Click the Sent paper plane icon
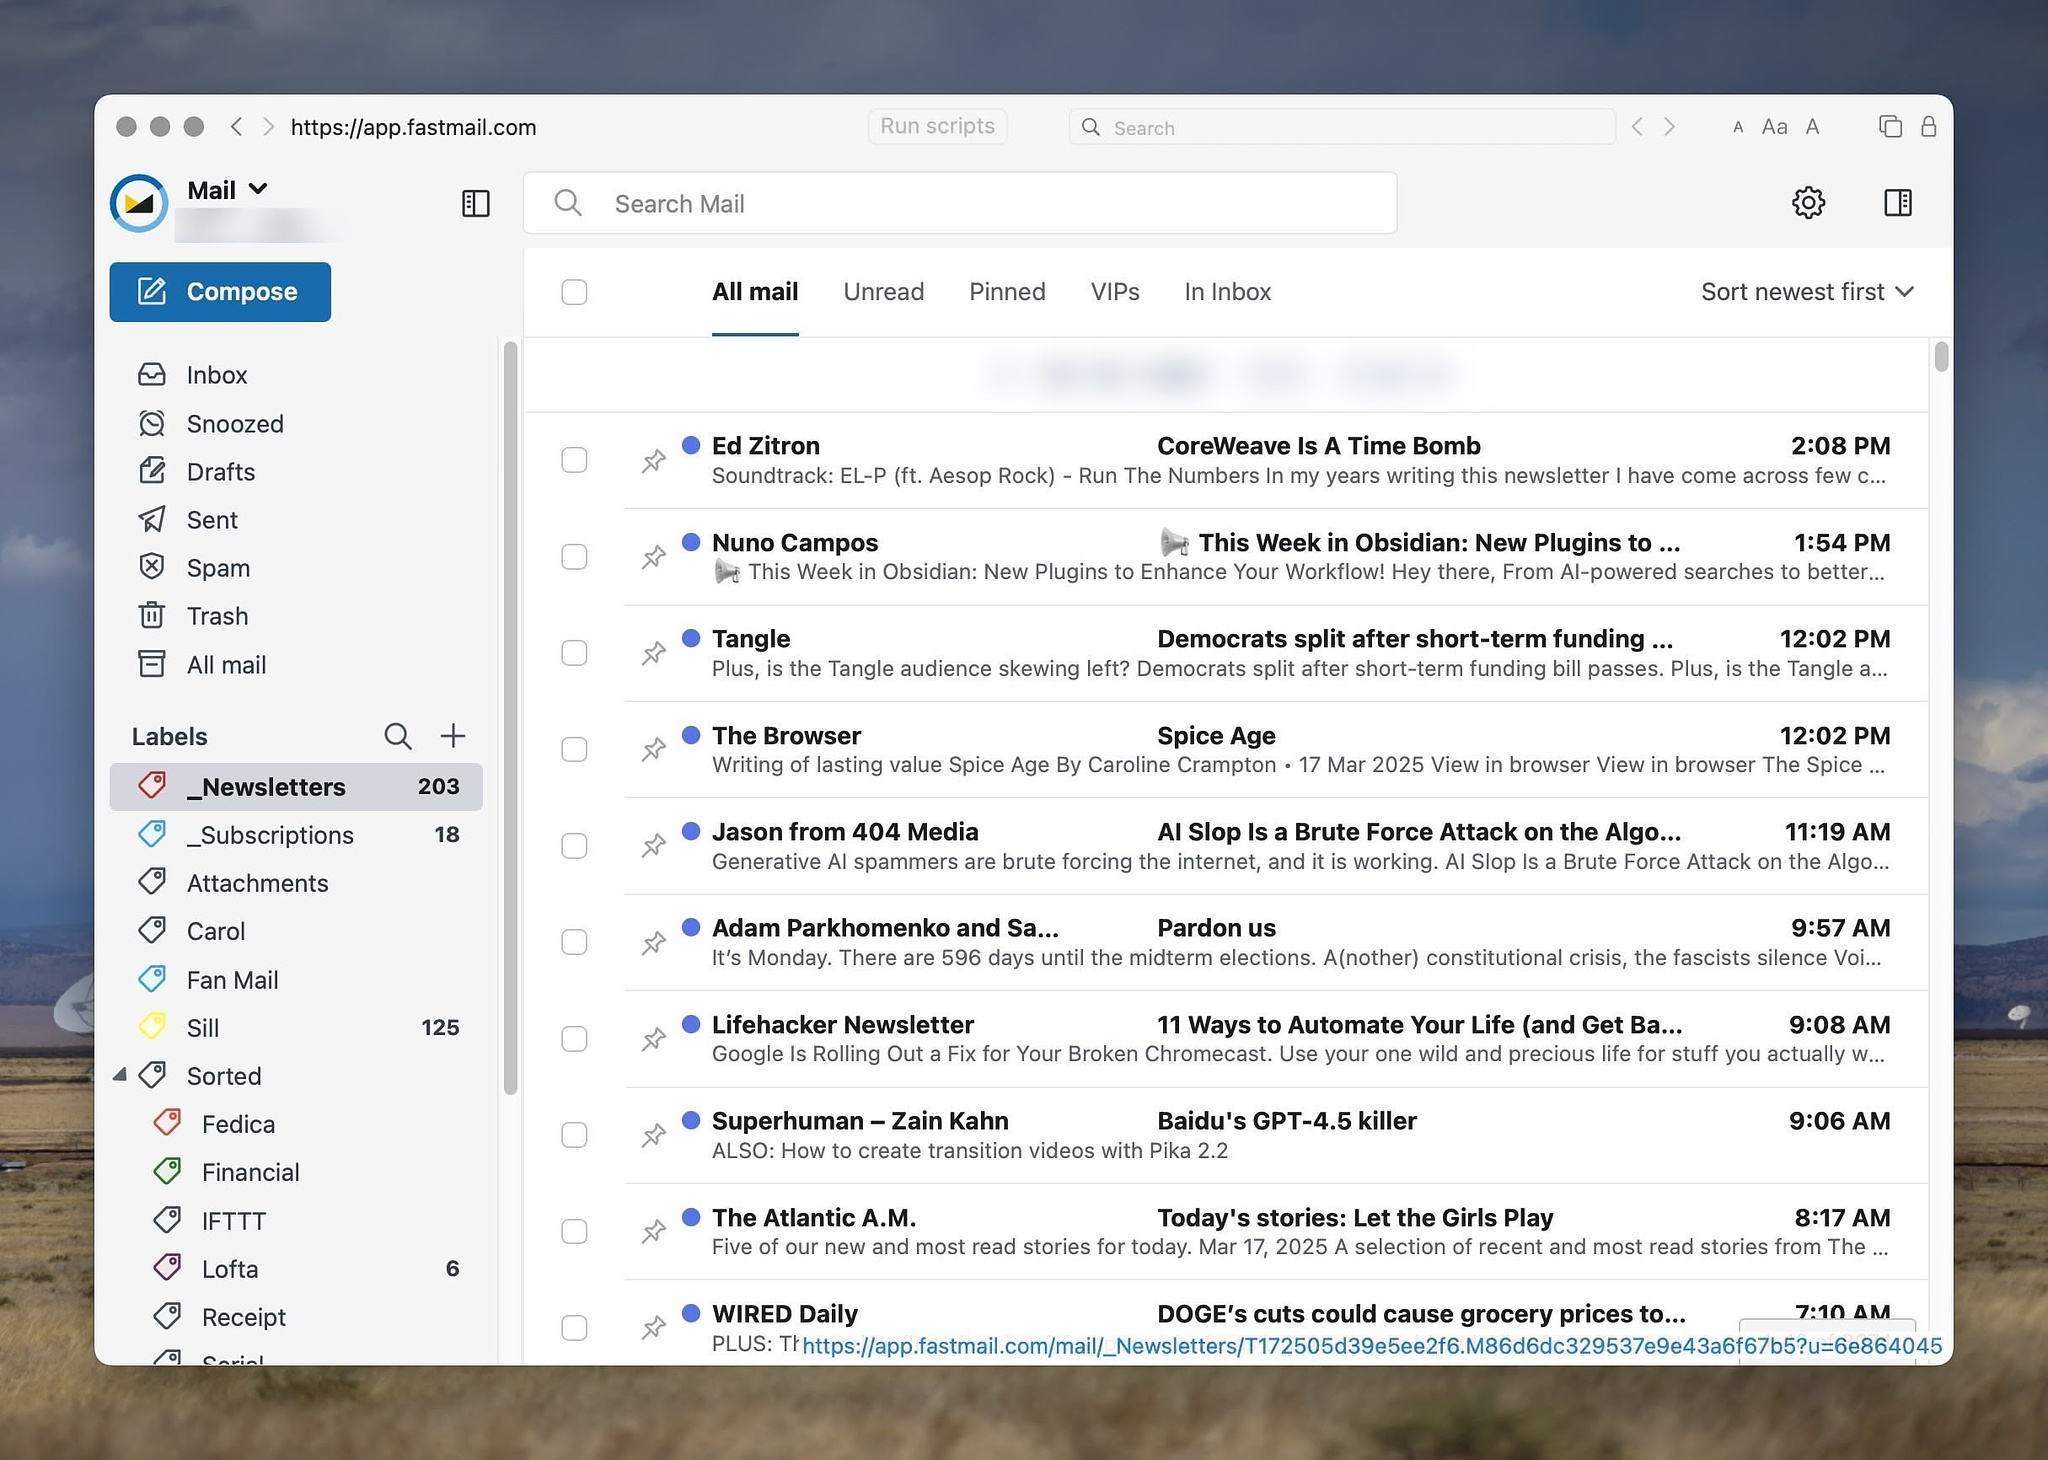 tap(152, 519)
